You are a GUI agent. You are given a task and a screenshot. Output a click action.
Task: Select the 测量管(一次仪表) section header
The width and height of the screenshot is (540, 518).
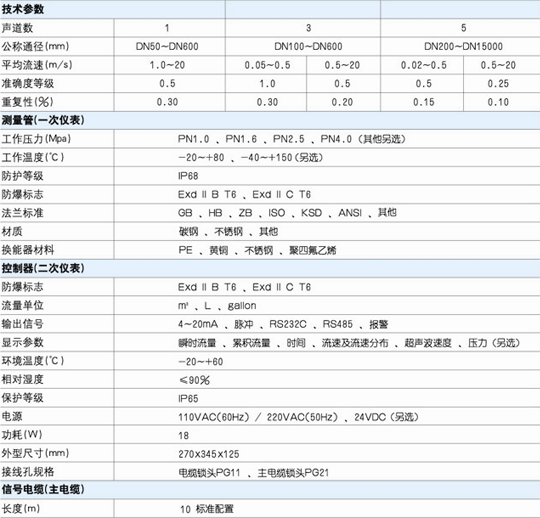(43, 120)
